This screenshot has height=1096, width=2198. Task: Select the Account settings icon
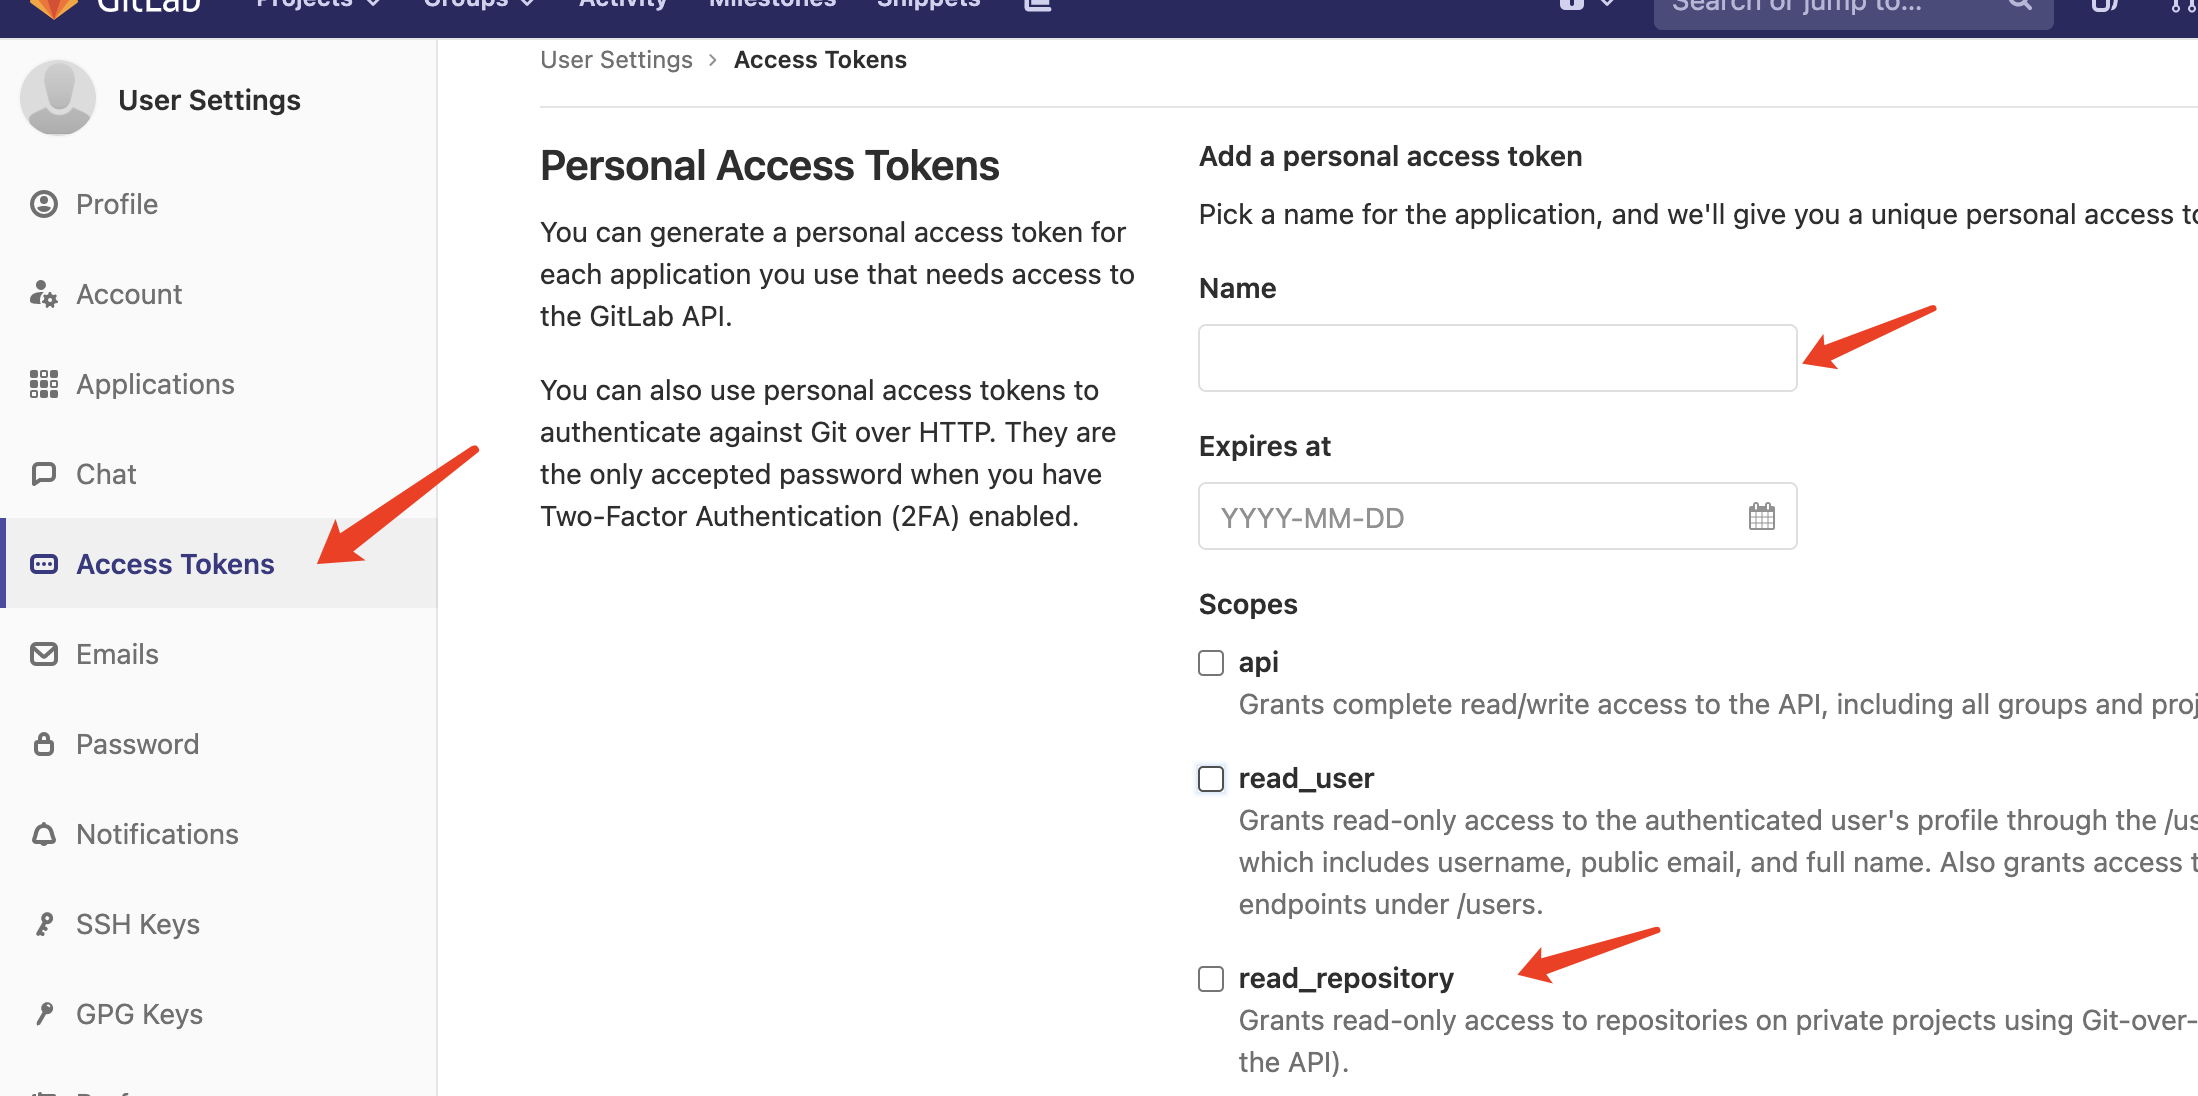click(x=44, y=294)
